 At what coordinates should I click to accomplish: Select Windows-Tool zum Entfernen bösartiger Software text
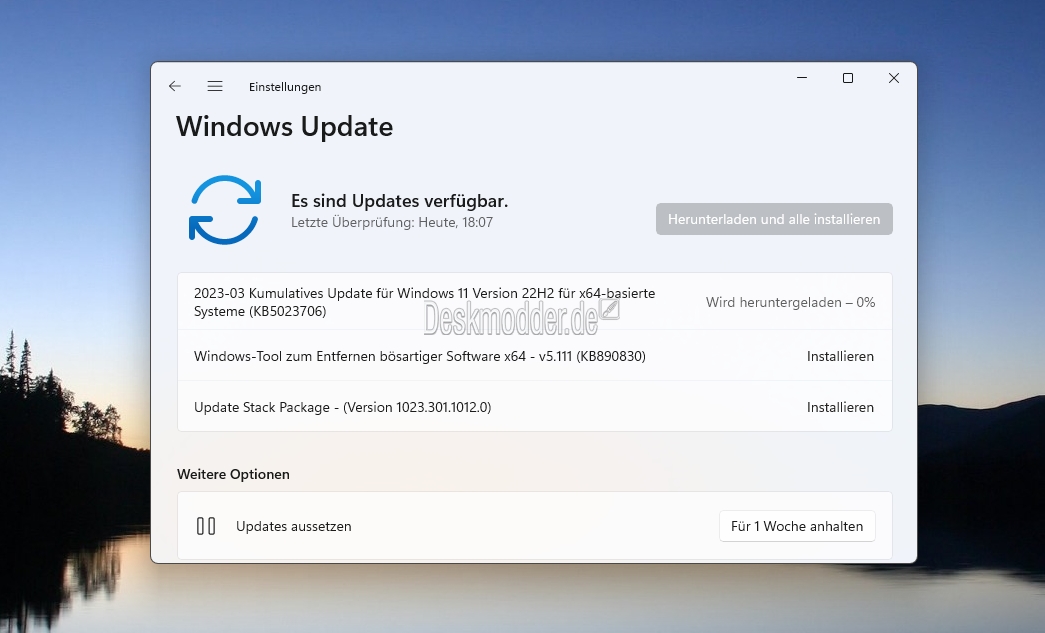420,356
